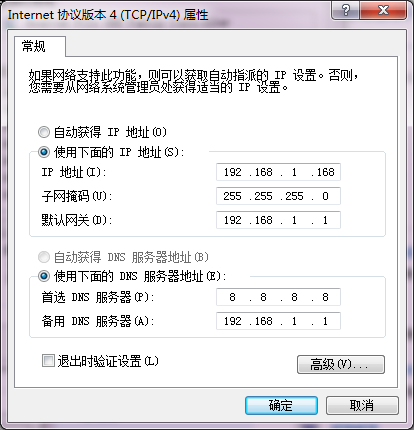Confirm with the 确定 button

click(x=281, y=405)
